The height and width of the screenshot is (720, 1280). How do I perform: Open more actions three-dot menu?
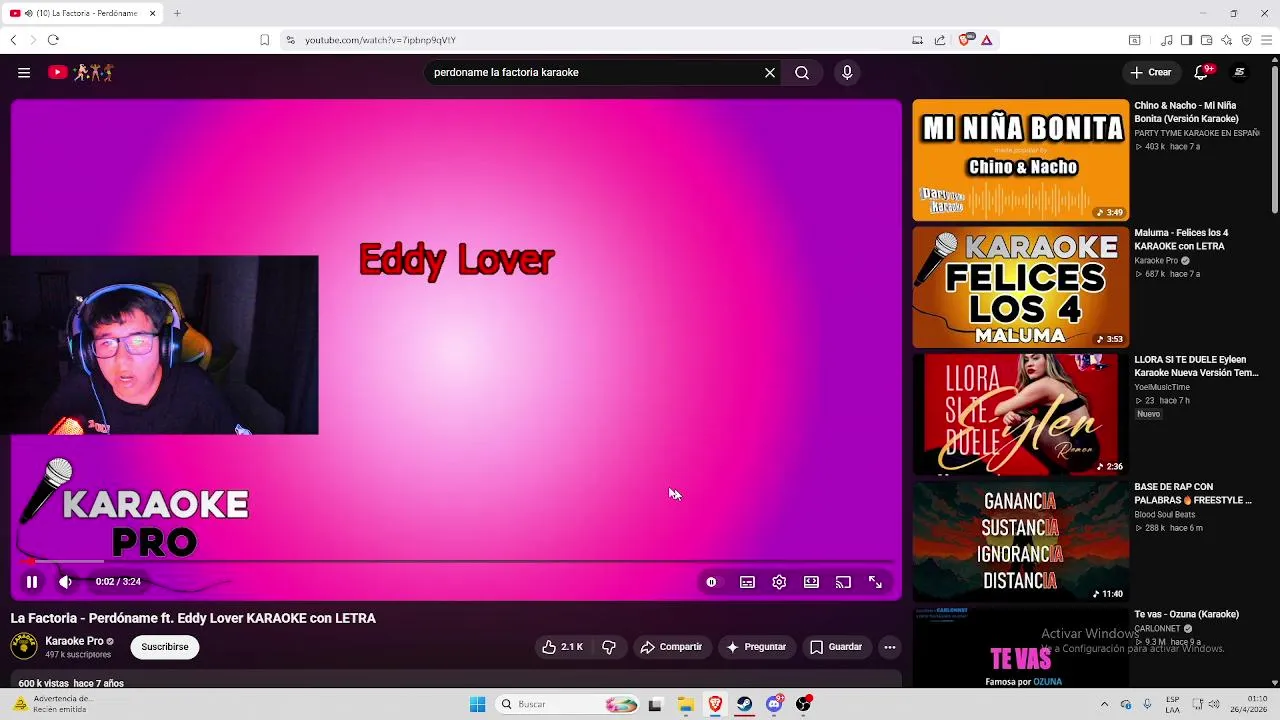[889, 647]
